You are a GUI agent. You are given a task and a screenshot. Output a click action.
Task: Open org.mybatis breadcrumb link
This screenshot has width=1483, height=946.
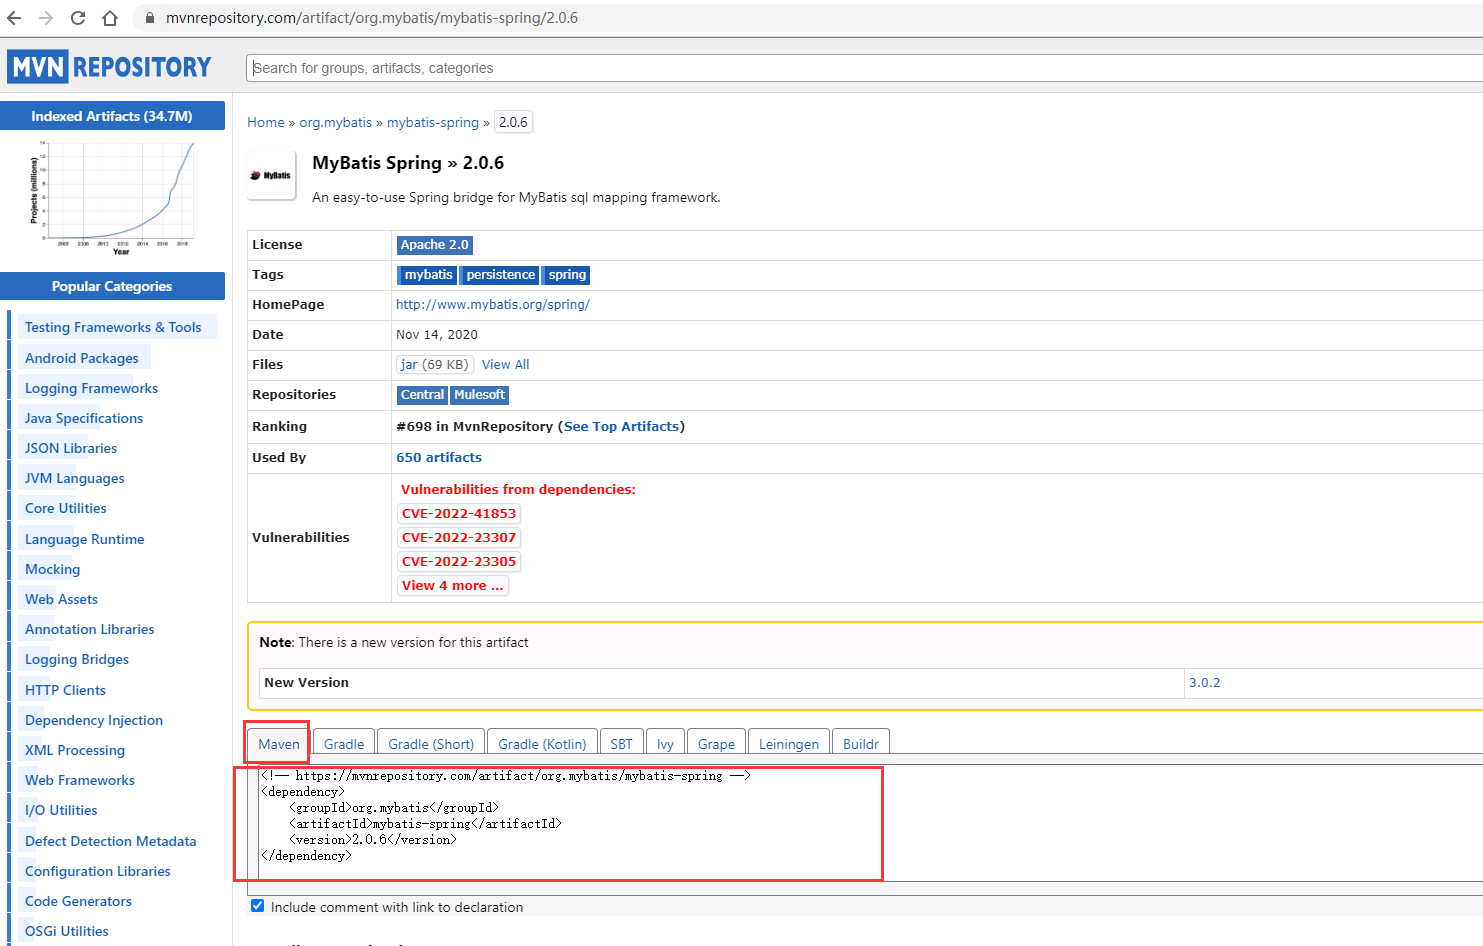[336, 122]
